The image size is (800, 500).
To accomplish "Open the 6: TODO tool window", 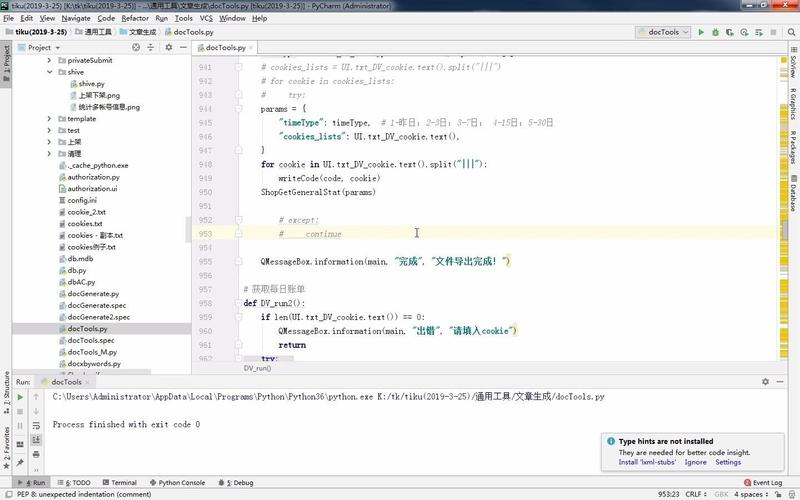I will pos(74,483).
